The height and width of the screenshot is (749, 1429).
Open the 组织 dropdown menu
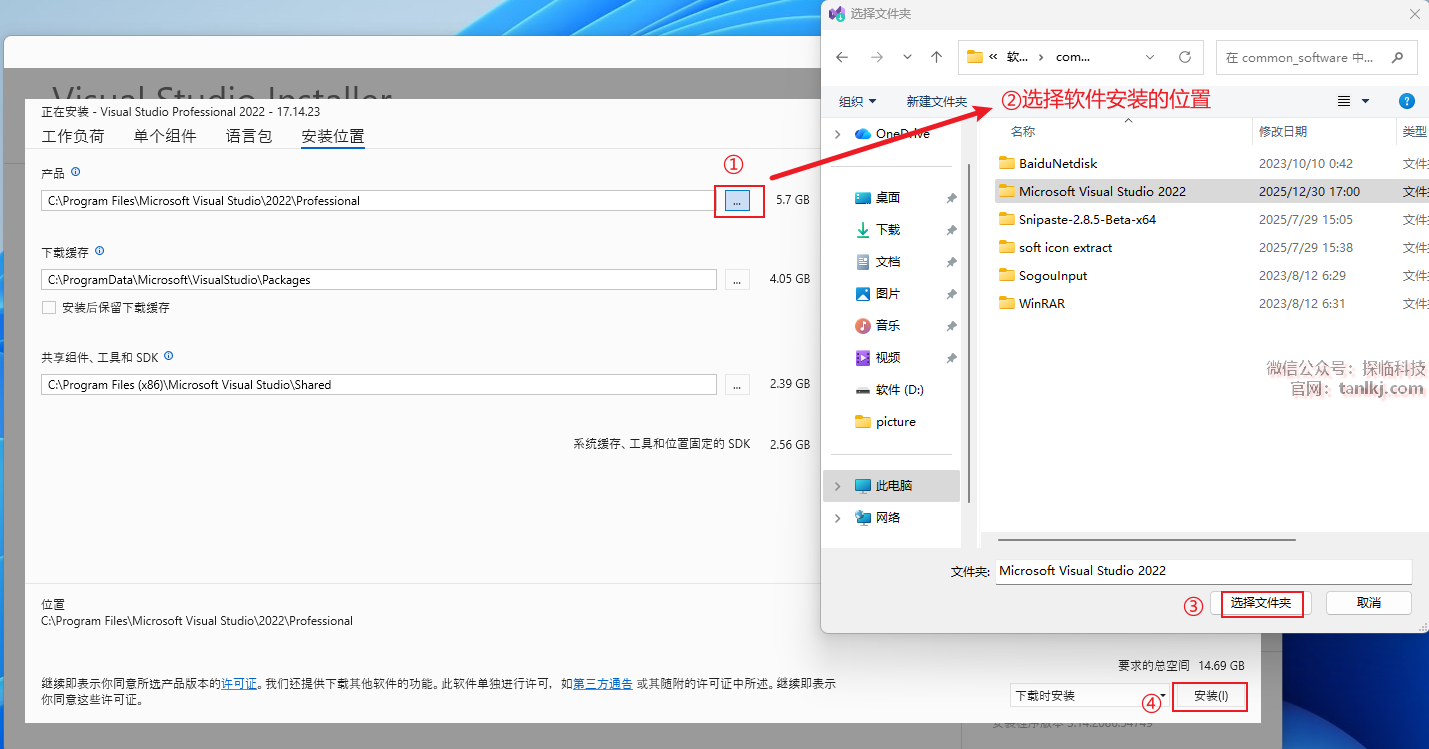tap(857, 101)
